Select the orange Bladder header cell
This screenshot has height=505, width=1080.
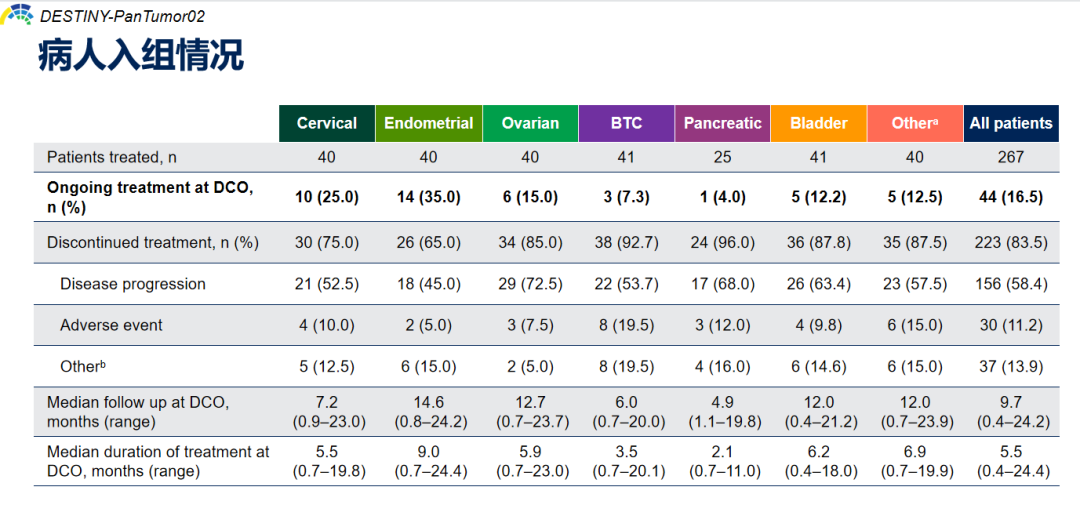pos(818,123)
